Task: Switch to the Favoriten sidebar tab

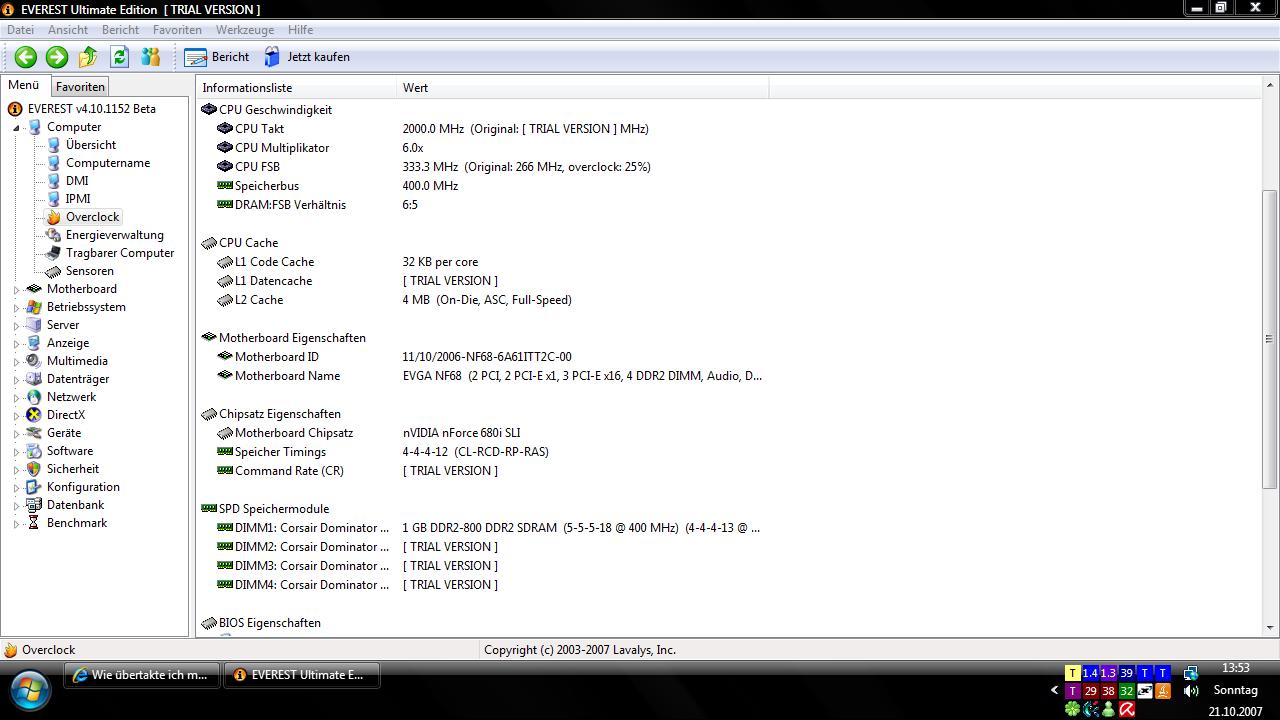Action: [x=80, y=87]
